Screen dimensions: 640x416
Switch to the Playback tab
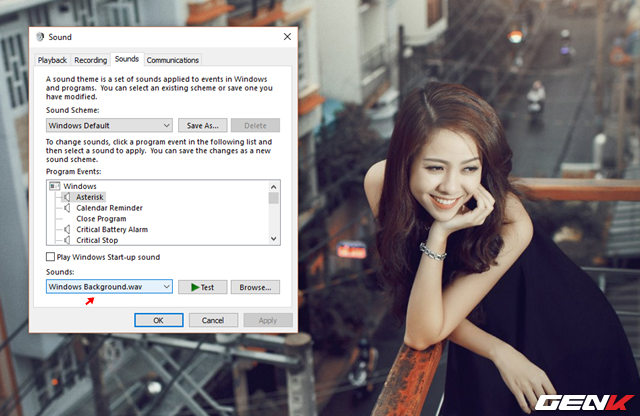[x=52, y=60]
